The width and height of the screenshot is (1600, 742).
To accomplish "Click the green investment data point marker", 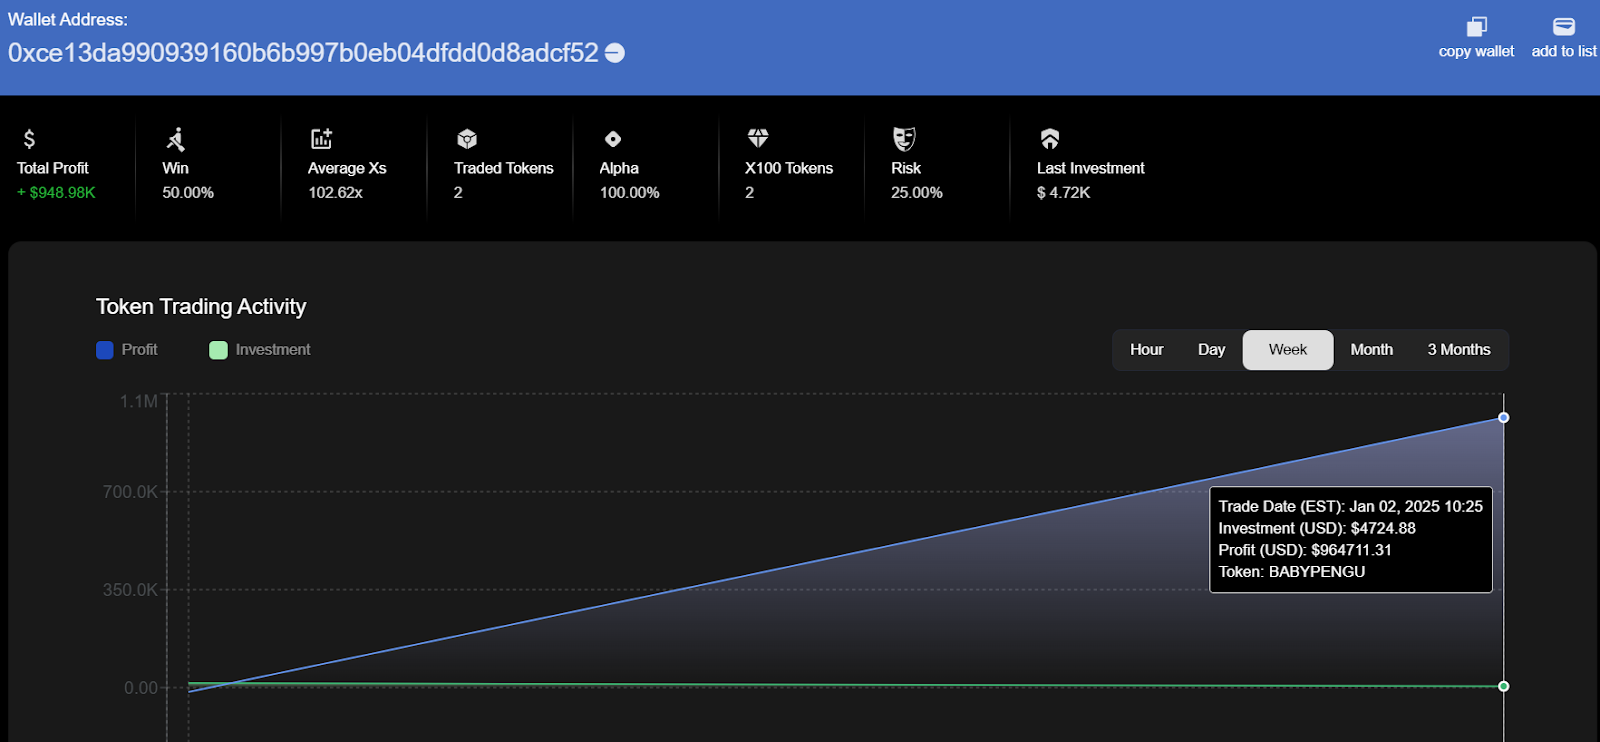I will click(1503, 686).
